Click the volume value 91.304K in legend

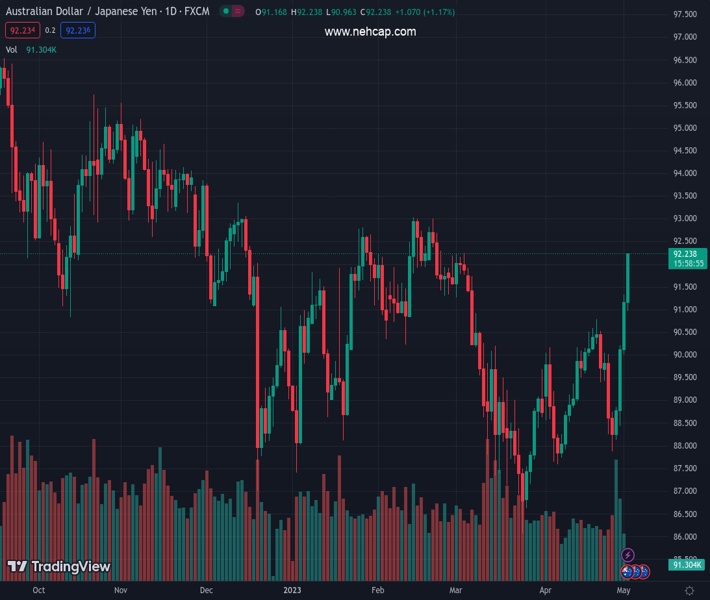coord(41,49)
